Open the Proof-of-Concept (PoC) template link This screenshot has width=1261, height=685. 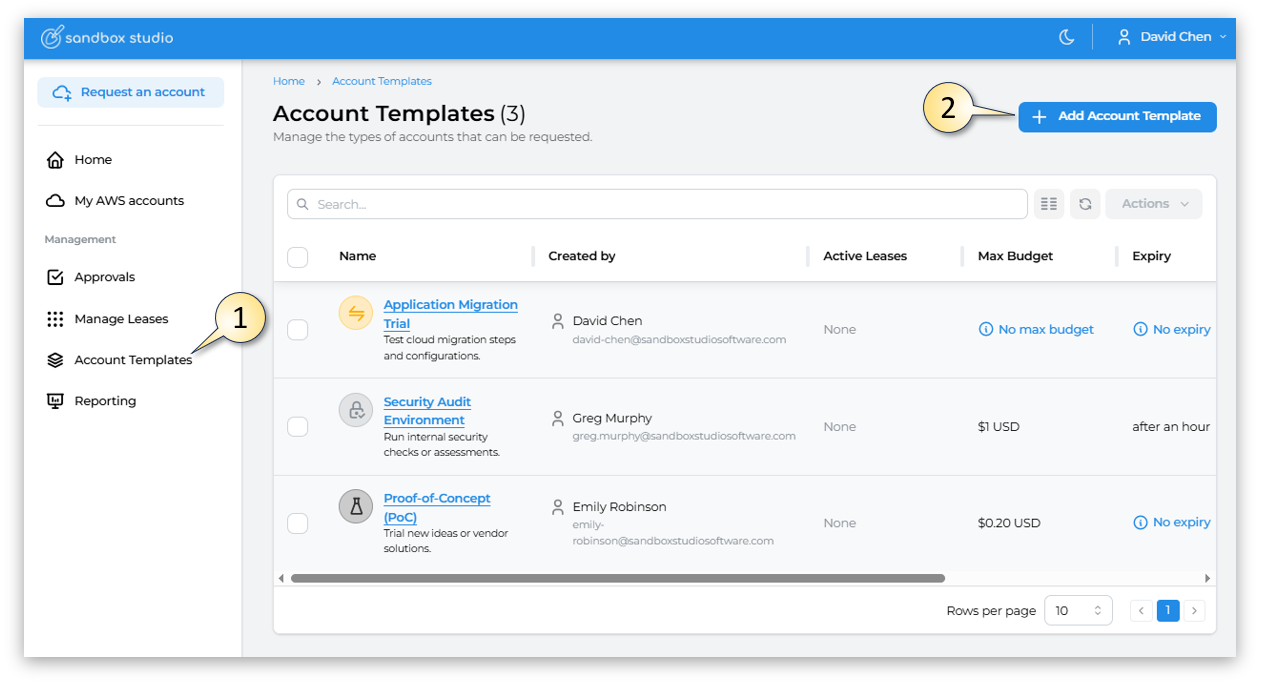click(x=436, y=499)
